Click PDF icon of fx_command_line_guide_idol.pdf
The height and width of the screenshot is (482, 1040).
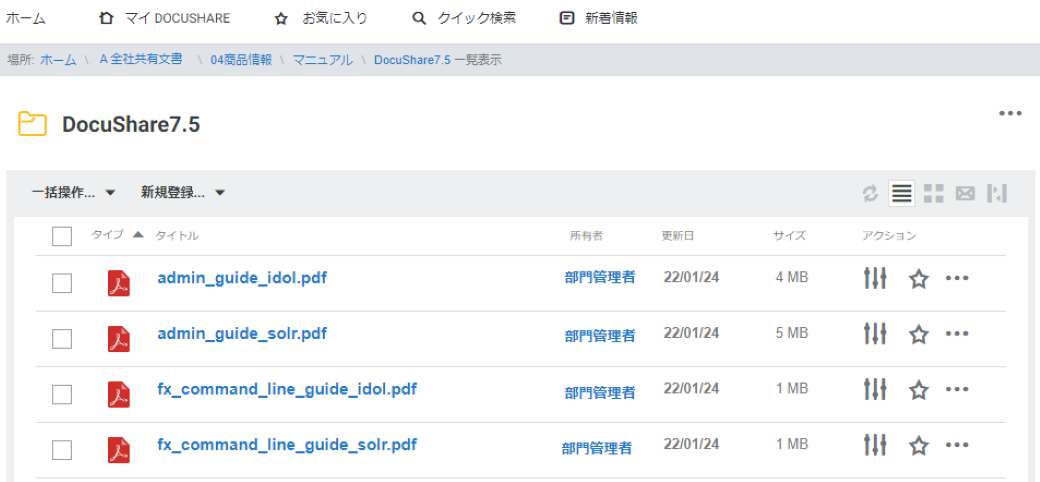click(x=119, y=394)
